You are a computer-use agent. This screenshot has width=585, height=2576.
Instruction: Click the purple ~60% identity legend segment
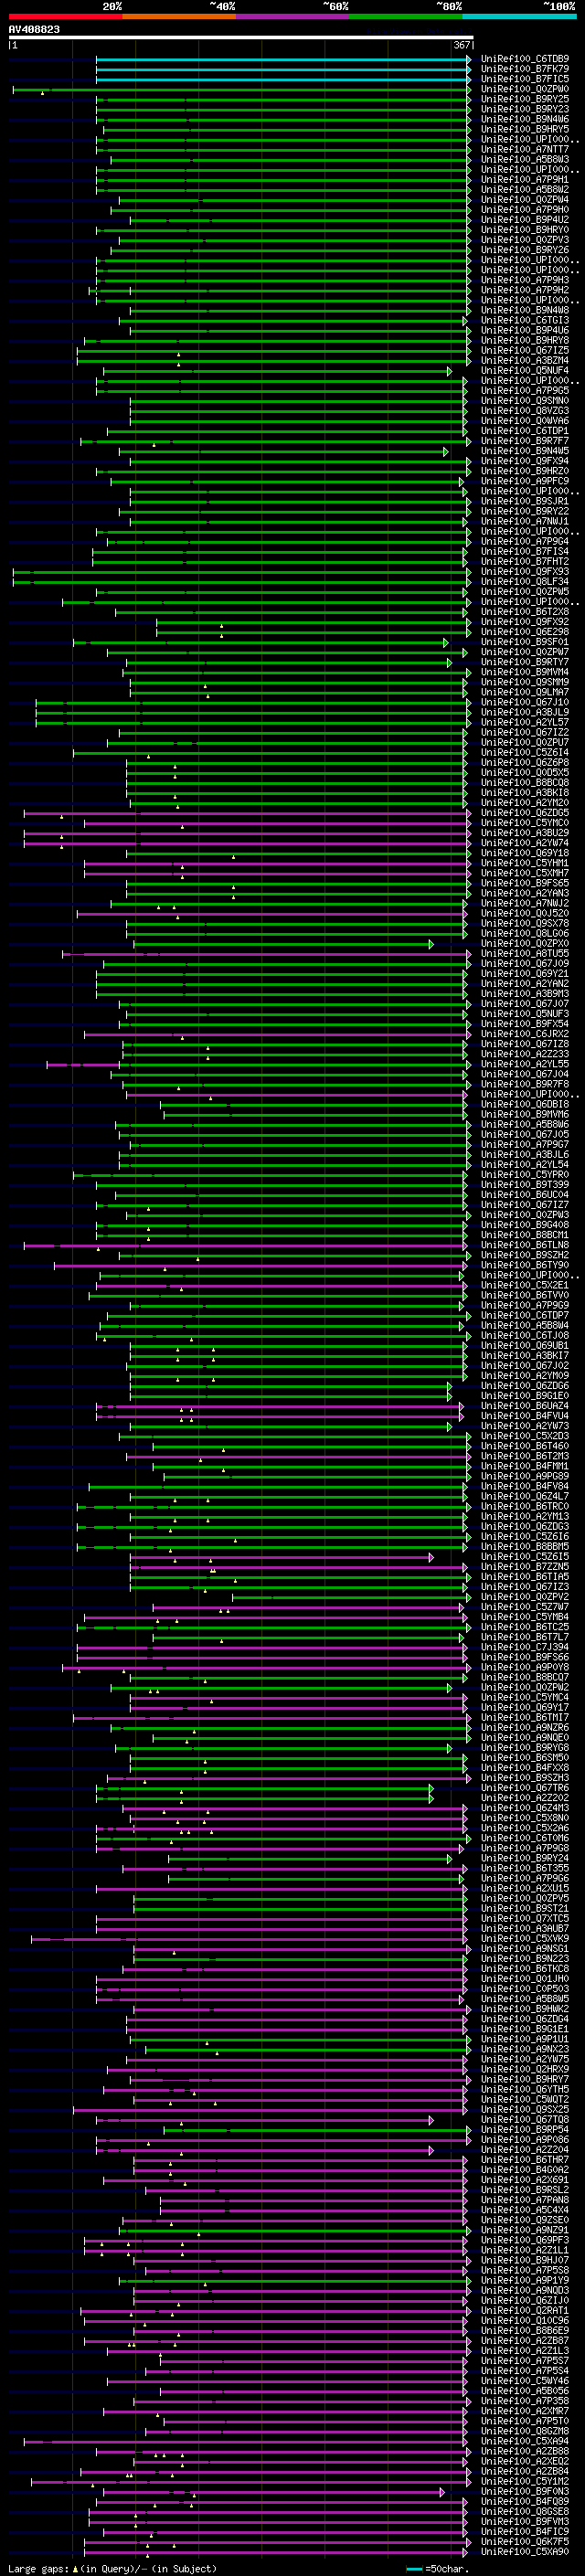click(292, 16)
